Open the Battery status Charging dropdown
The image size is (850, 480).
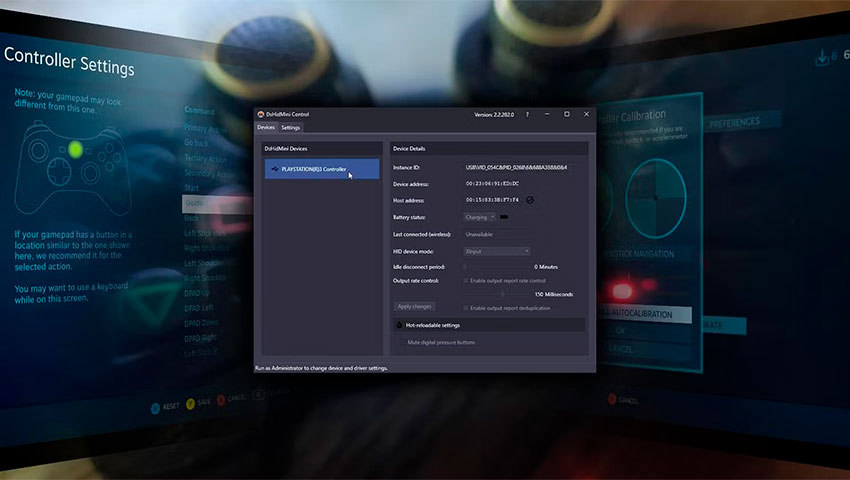(479, 217)
